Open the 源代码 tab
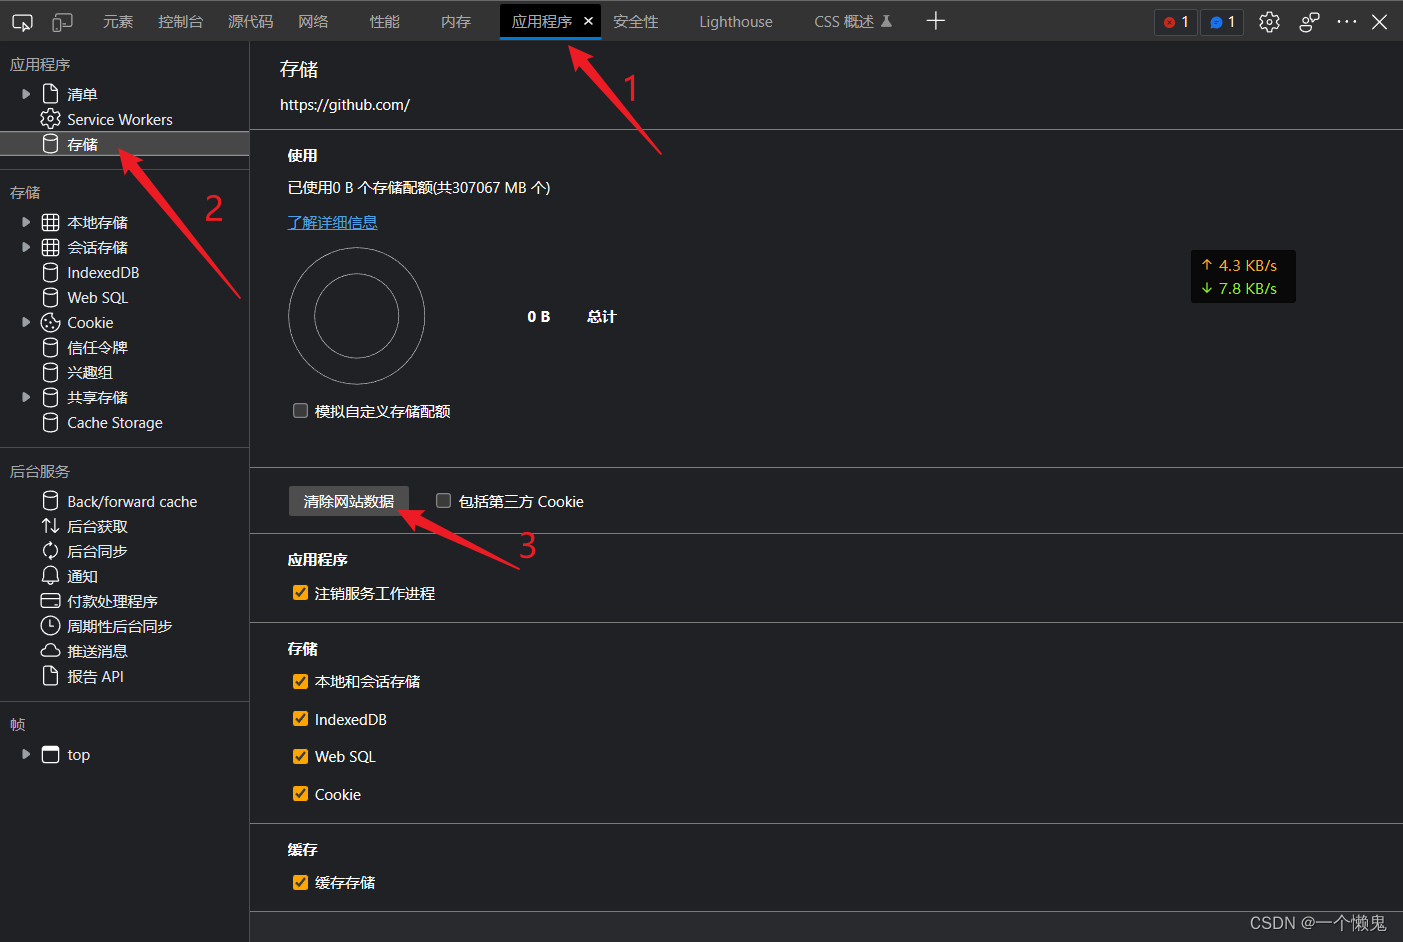The image size is (1403, 942). pyautogui.click(x=250, y=21)
